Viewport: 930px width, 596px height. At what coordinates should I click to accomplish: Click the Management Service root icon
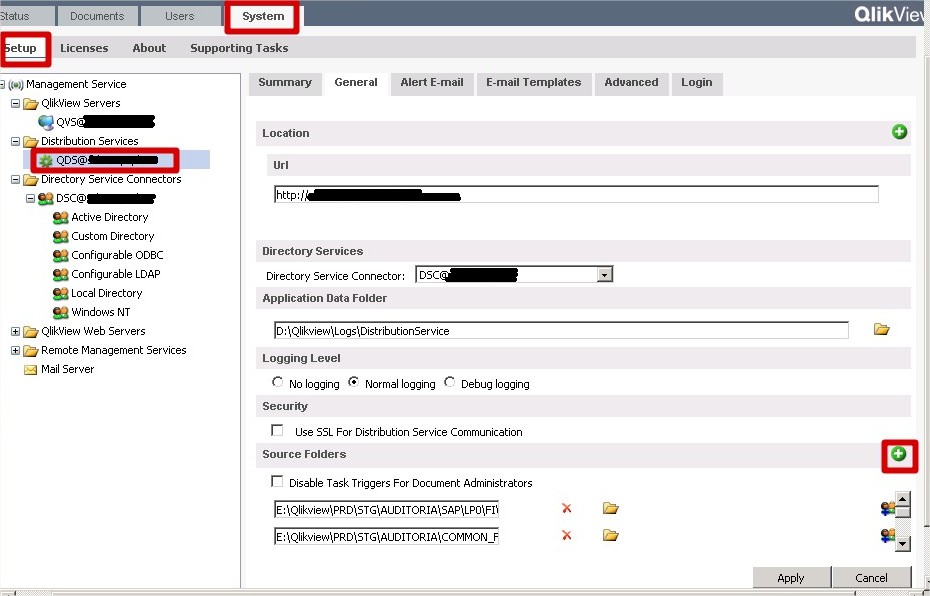16,84
